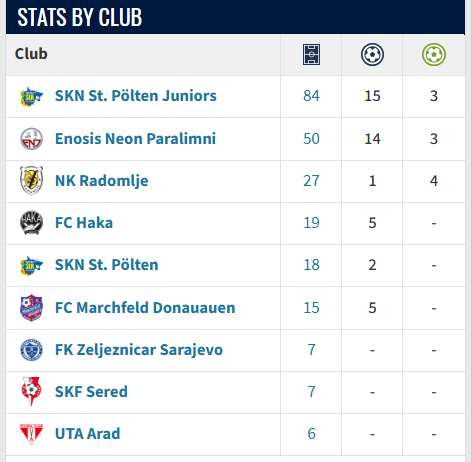Click the UTA Arad triangular crest
The height and width of the screenshot is (462, 472).
tap(31, 434)
